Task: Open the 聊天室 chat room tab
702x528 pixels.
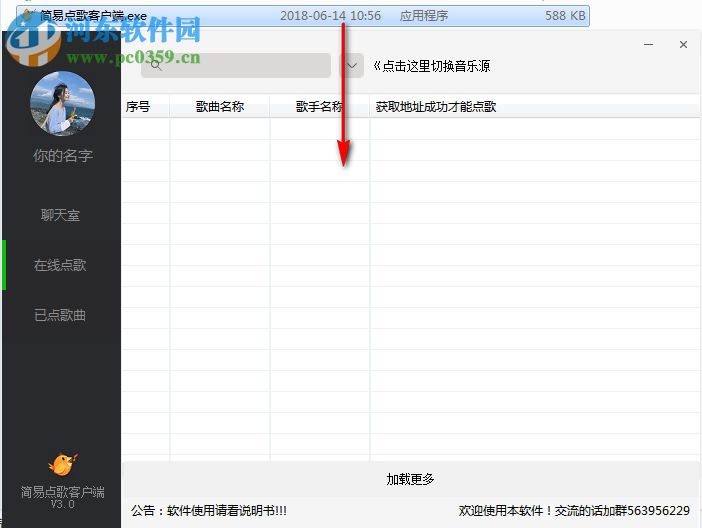Action: pos(60,215)
